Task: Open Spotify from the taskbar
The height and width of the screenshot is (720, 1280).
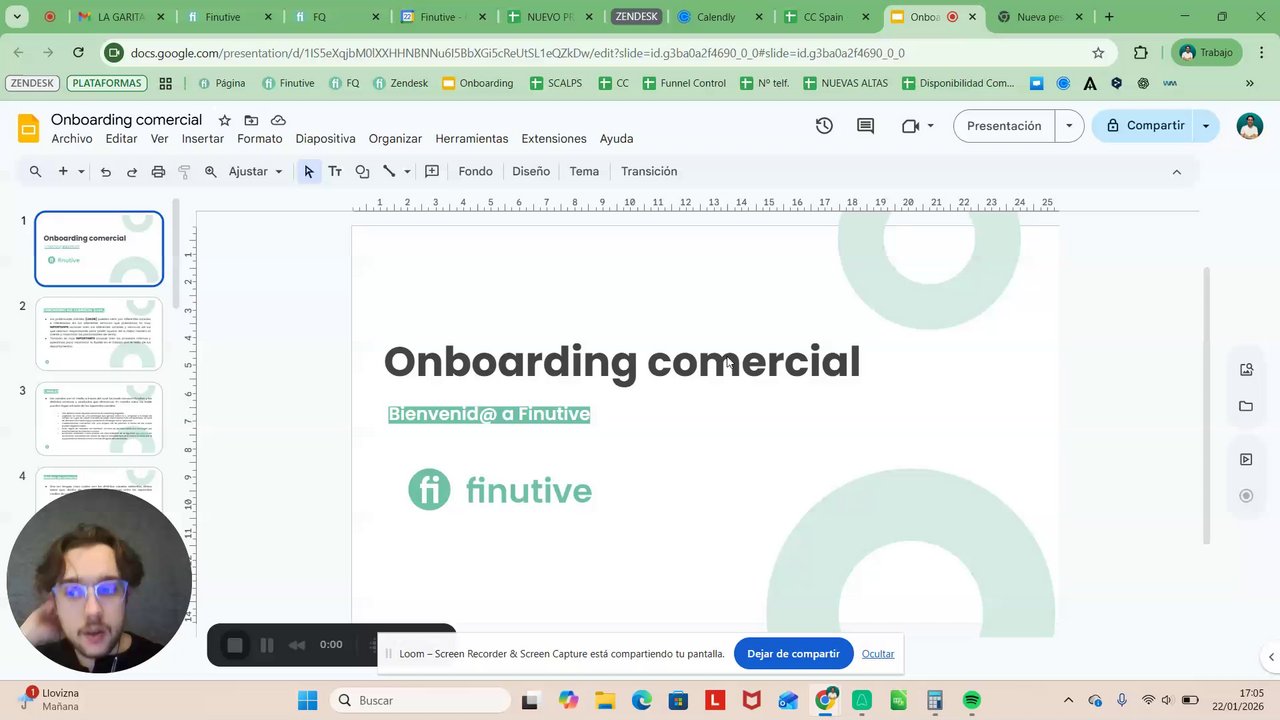Action: tap(972, 700)
